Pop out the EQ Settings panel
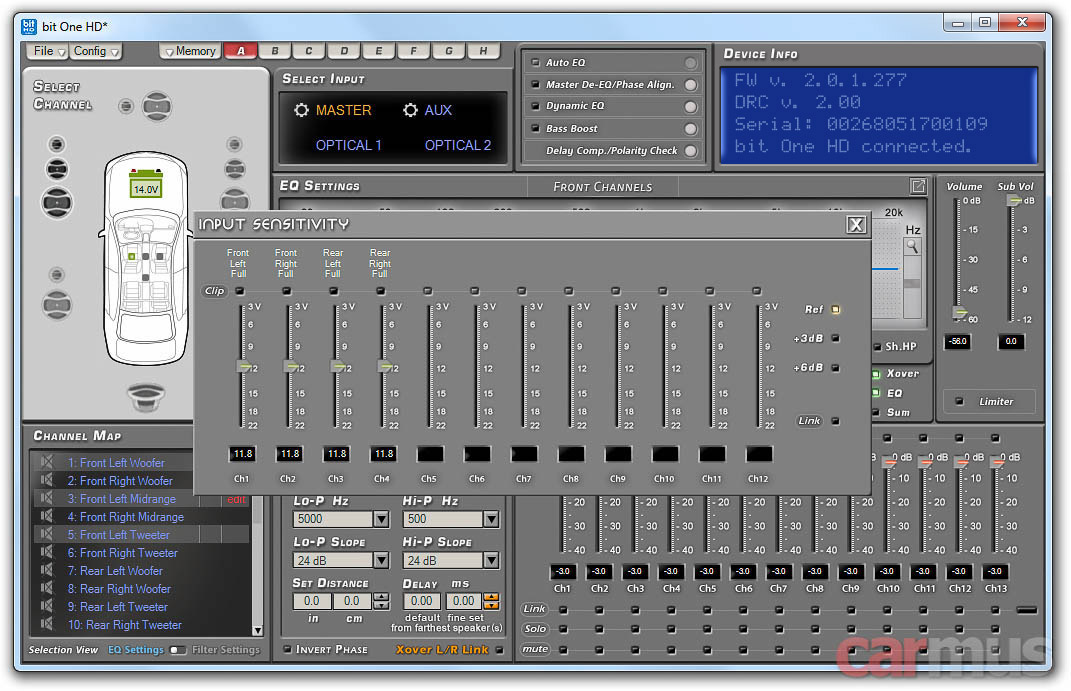Viewport: 1071px width, 691px height. pos(918,186)
